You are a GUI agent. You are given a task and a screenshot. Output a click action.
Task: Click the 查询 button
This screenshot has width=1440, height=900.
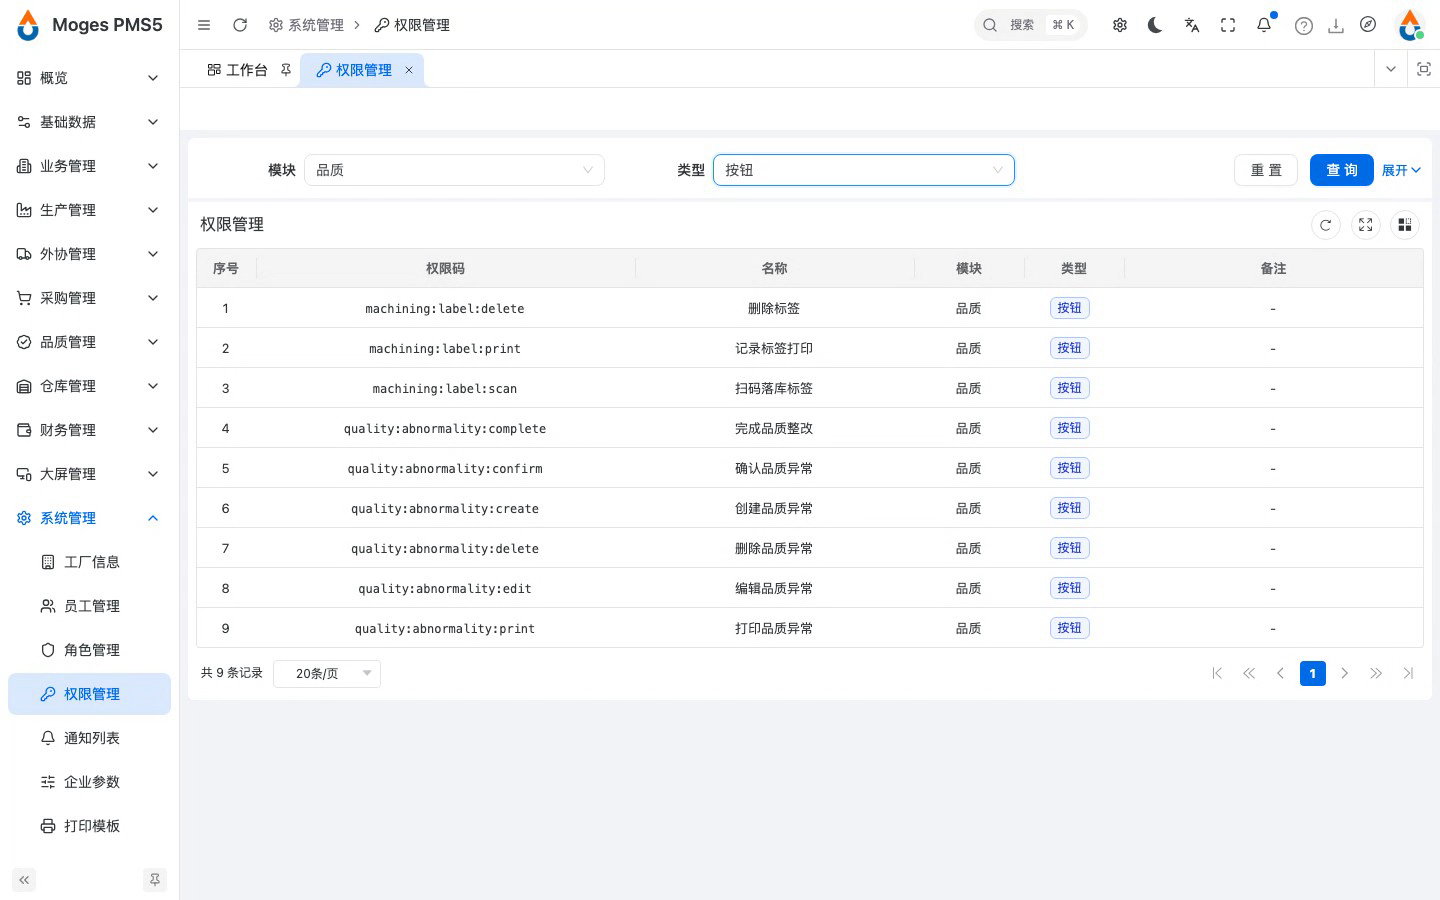1342,170
